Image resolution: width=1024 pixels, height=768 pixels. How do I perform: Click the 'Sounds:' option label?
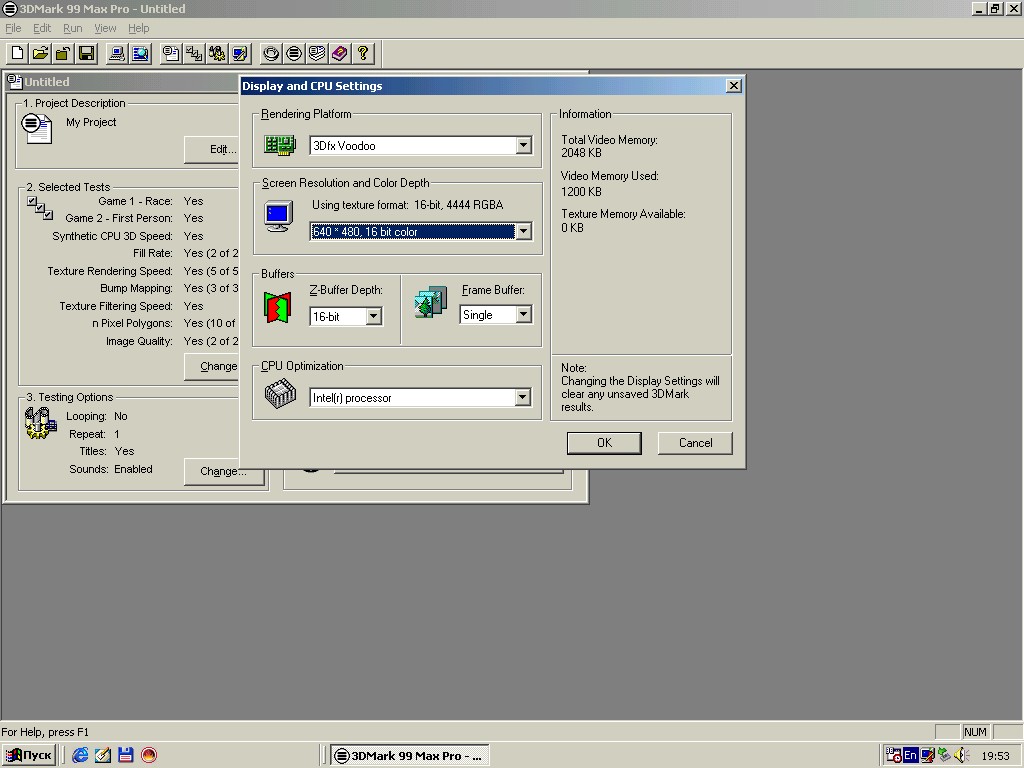click(x=89, y=469)
